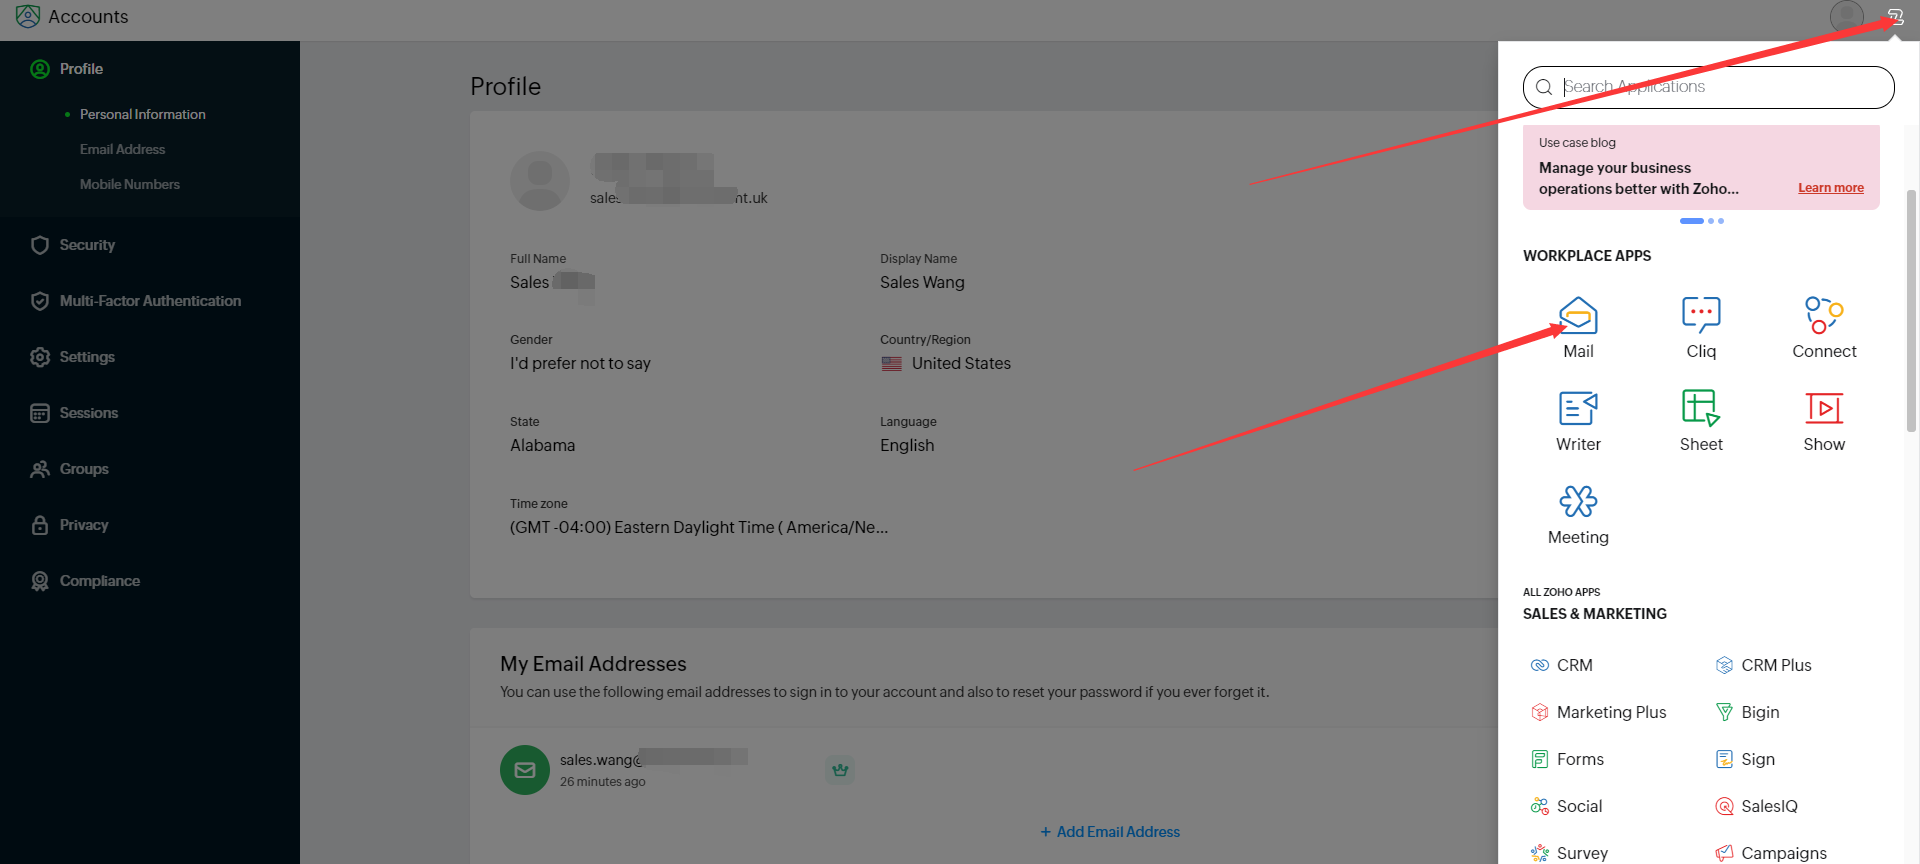The height and width of the screenshot is (864, 1920).
Task: Select Email Address in sidebar
Action: coord(123,150)
